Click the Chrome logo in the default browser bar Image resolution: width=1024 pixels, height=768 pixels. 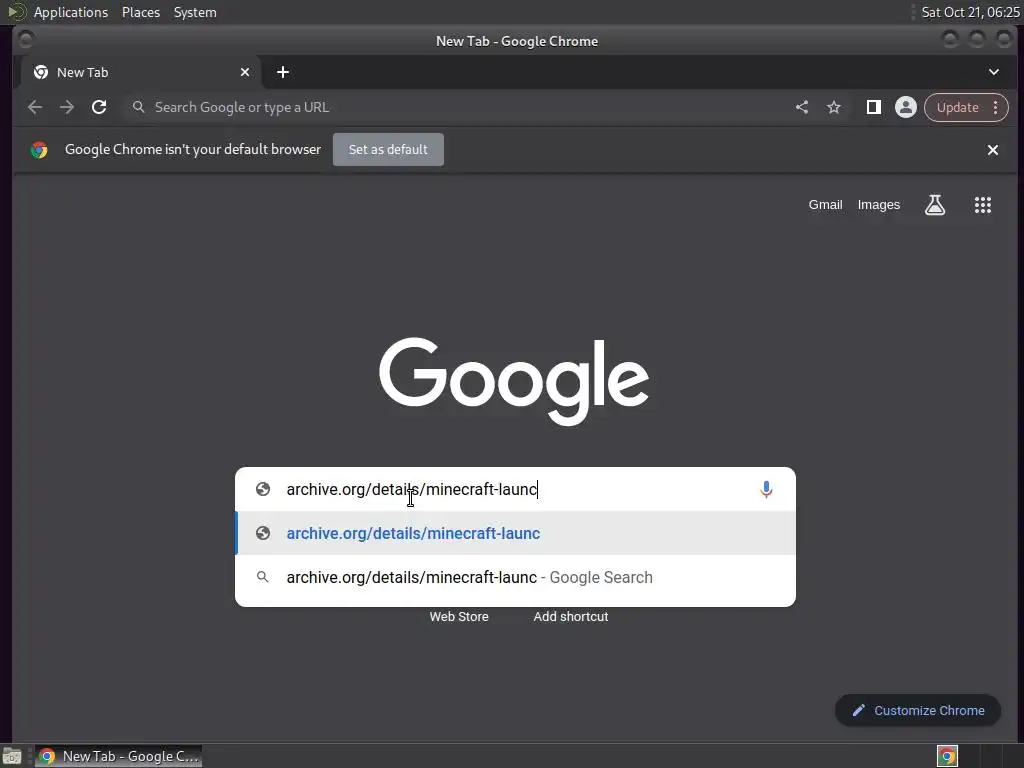coord(39,150)
